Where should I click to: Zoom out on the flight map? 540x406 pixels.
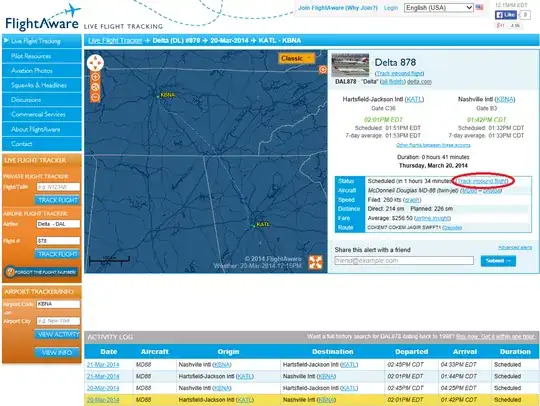[x=95, y=97]
